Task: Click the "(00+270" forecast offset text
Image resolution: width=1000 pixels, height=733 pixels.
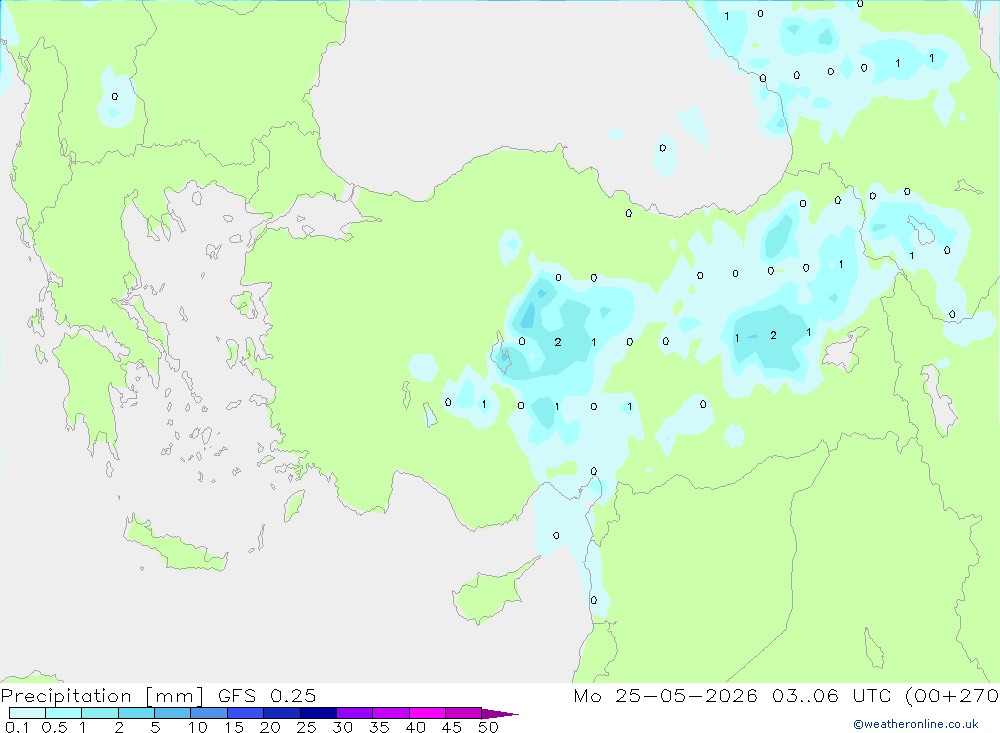Action: tap(952, 696)
